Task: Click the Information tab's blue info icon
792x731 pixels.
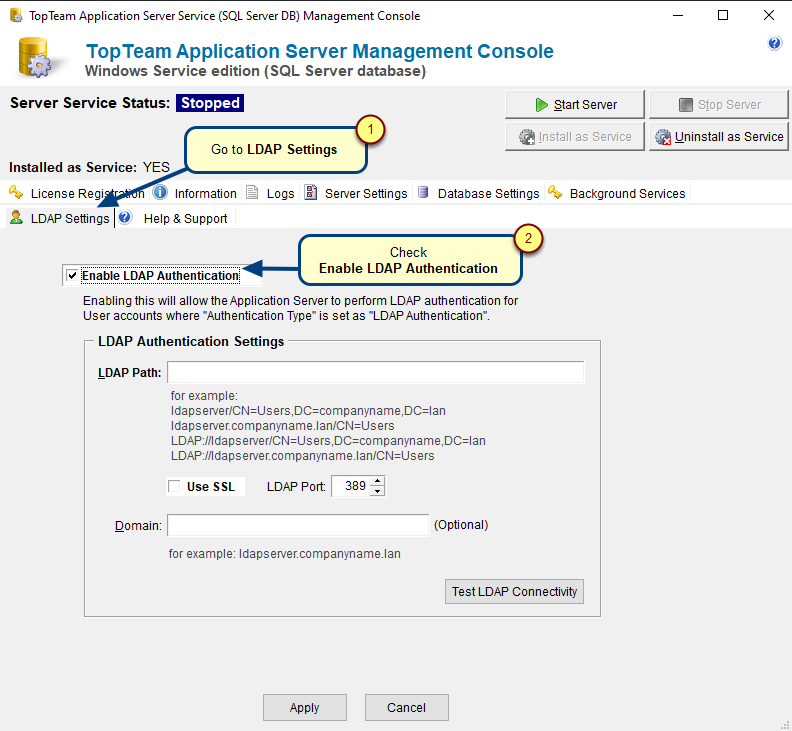Action: (160, 192)
